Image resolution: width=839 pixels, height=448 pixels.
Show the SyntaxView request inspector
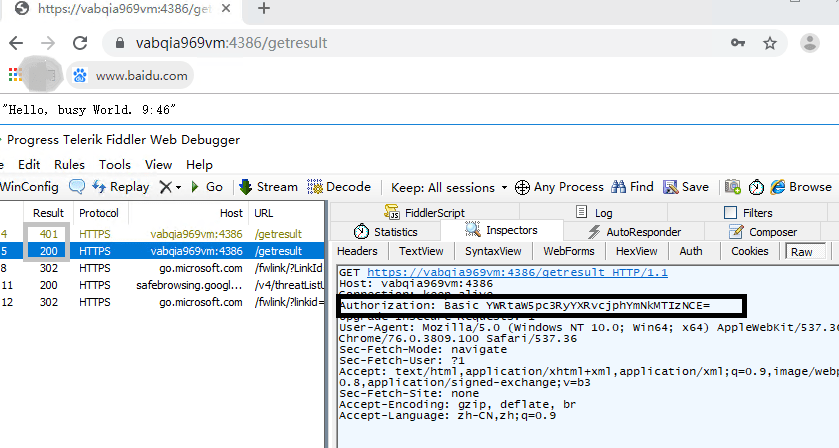pos(493,251)
